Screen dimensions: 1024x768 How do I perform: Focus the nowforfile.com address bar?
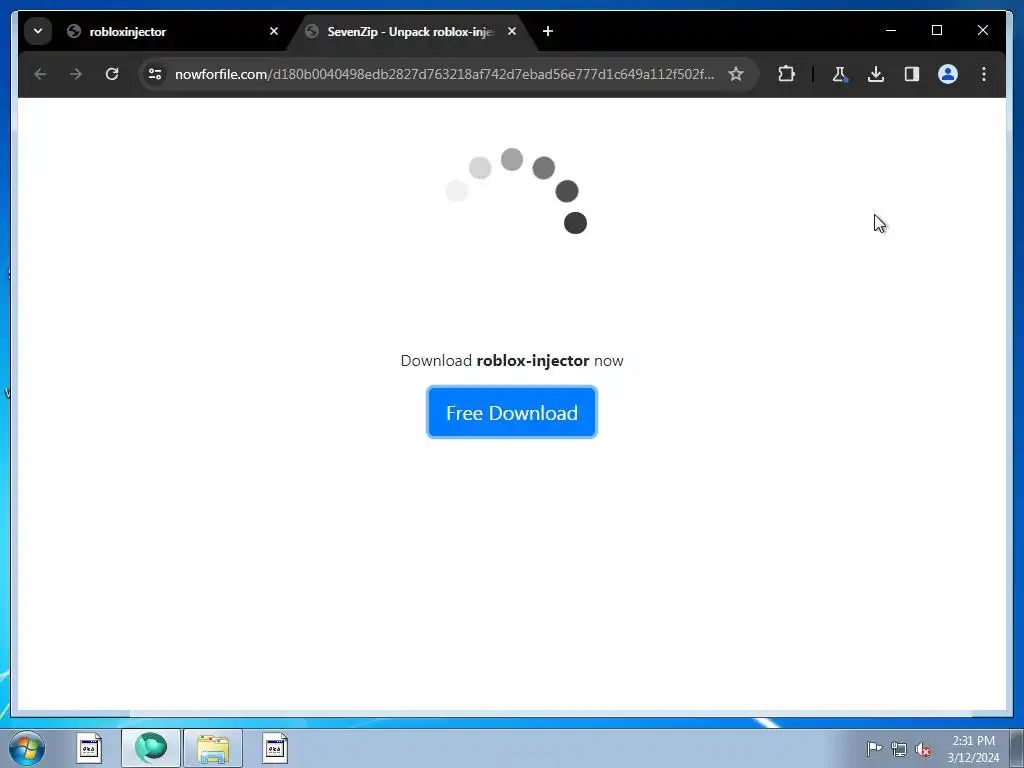point(444,74)
